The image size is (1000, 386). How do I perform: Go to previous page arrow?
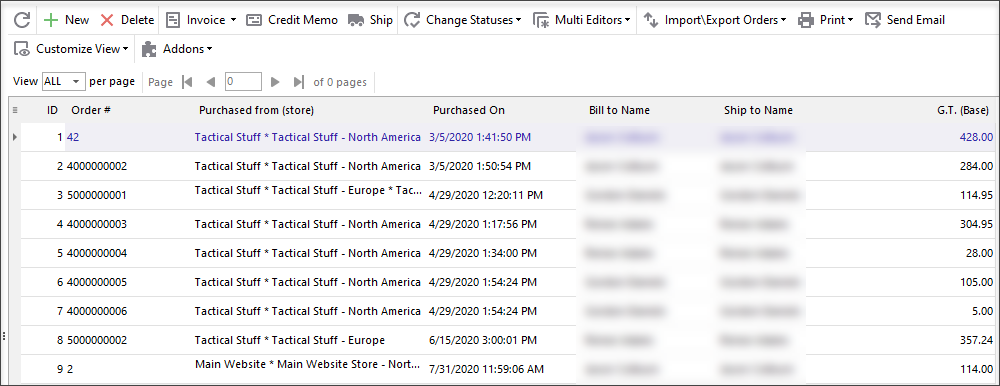(211, 82)
